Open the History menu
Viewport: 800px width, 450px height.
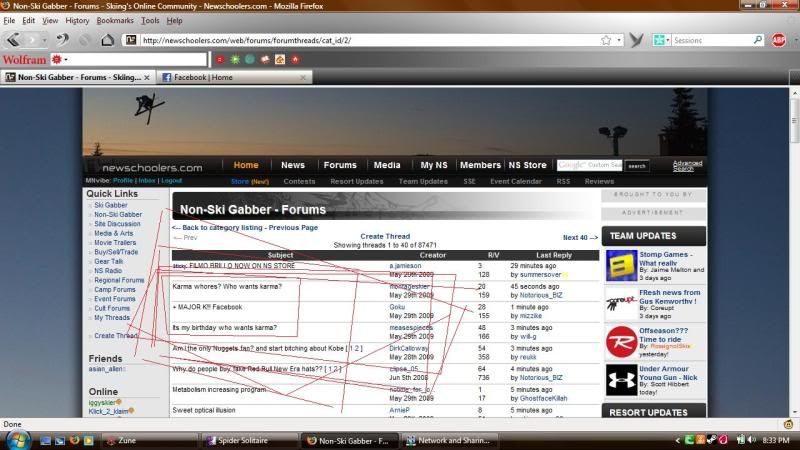point(77,20)
